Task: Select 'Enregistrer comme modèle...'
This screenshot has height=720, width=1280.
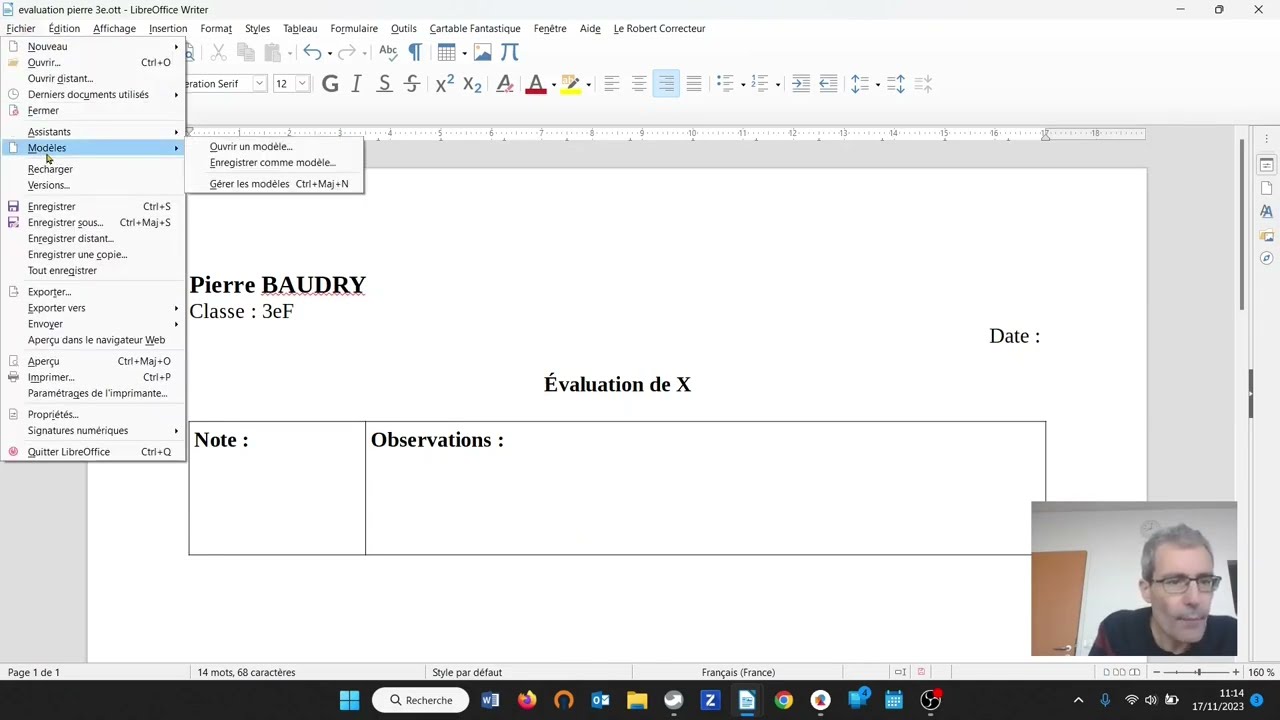Action: pos(274,163)
